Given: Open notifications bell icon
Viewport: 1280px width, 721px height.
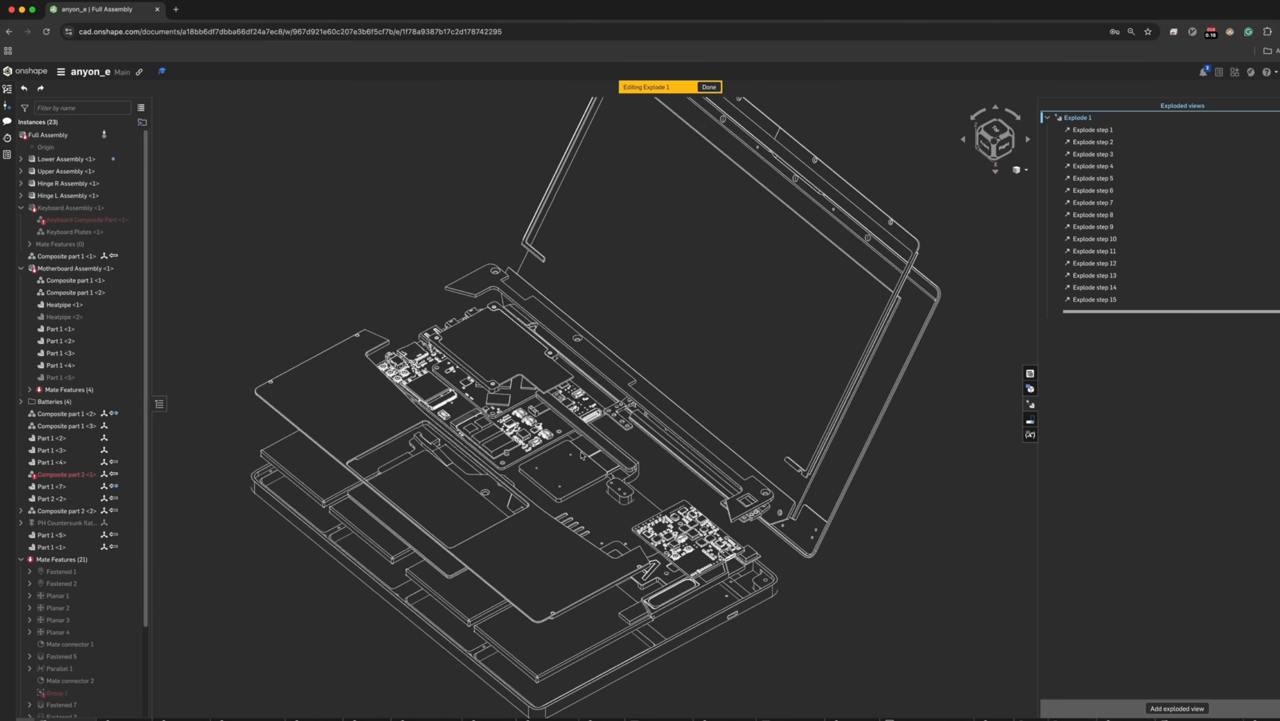Looking at the screenshot, I should (x=1203, y=72).
